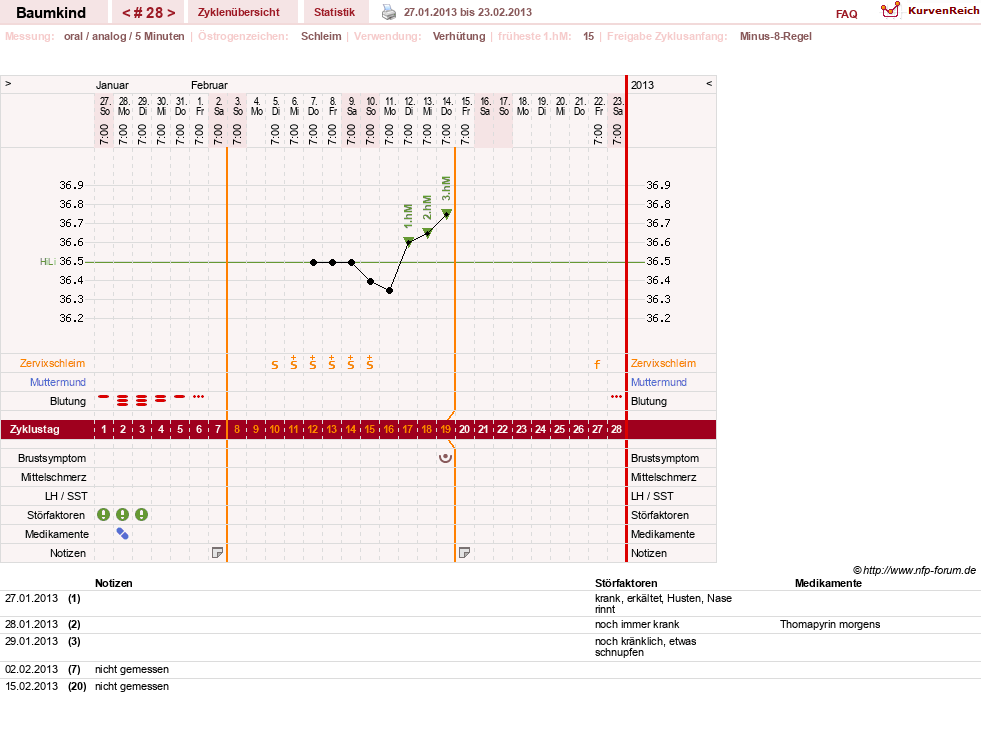Select cycle day 8 in Zyklustag row
Screen dimensions: 981x730
point(236,429)
